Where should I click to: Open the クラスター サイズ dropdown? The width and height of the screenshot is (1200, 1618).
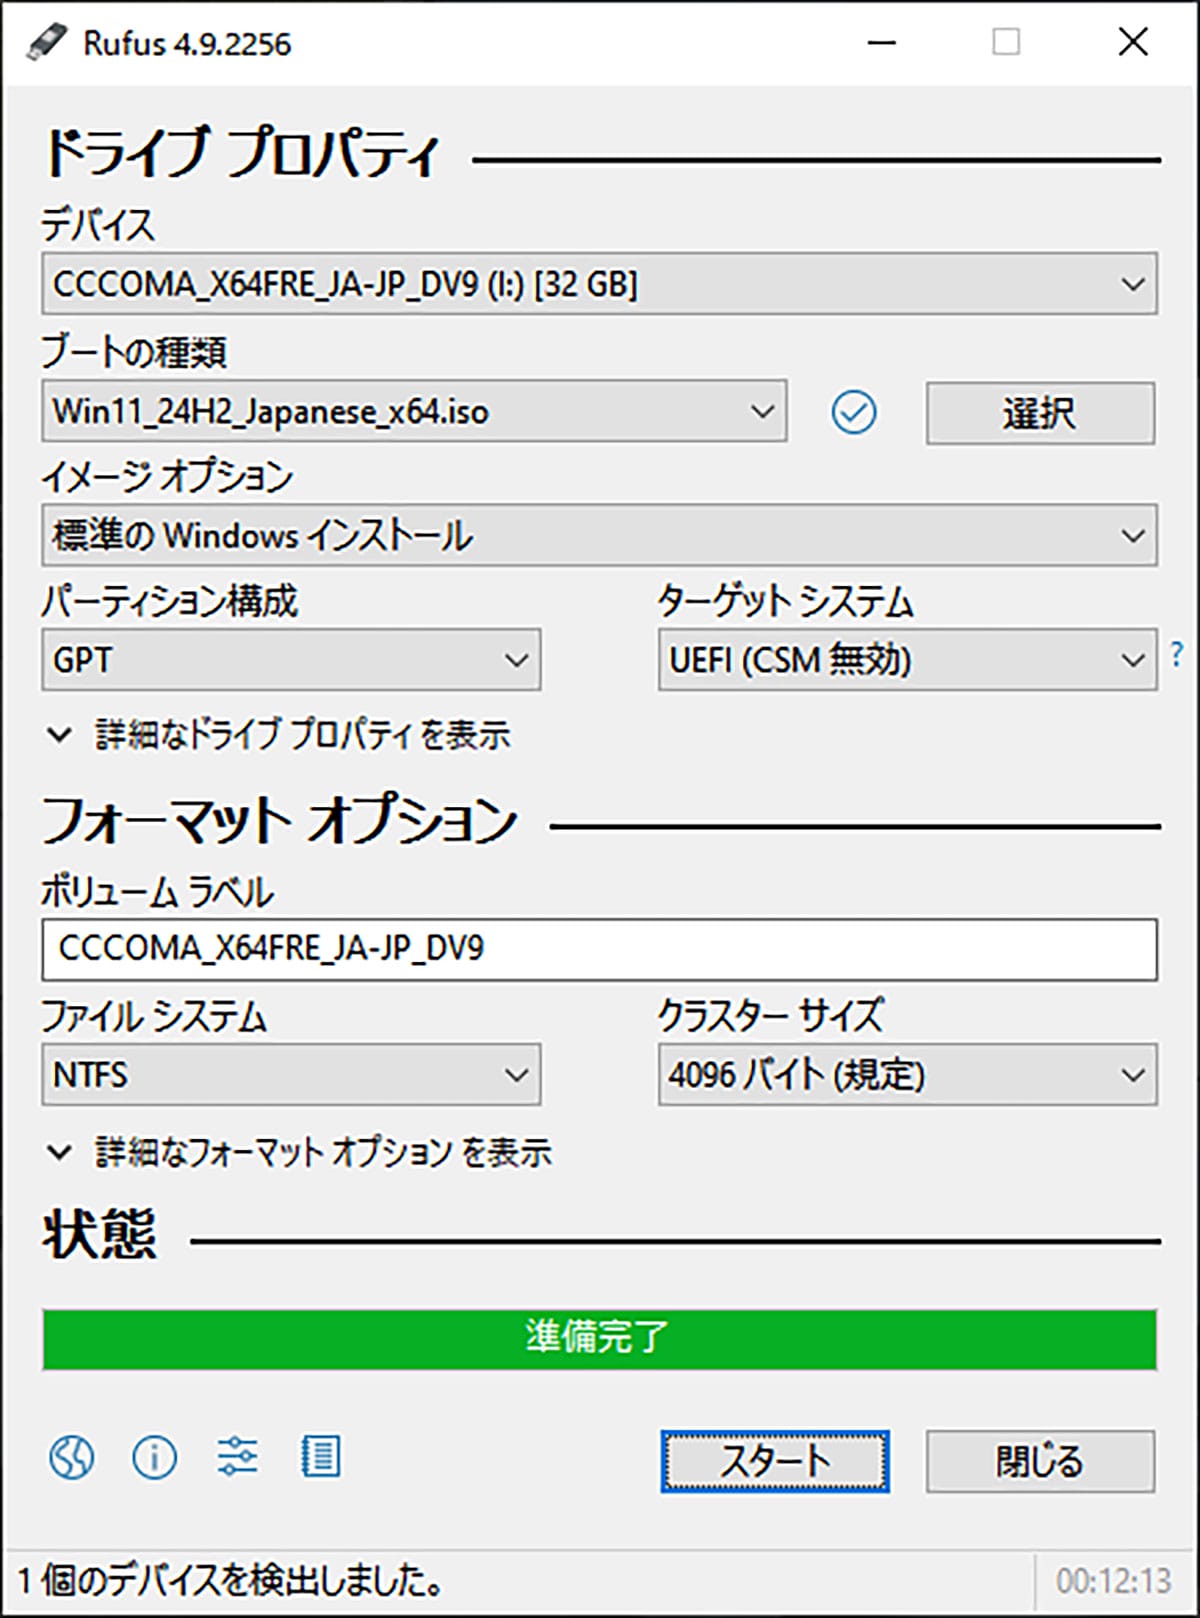click(907, 1075)
